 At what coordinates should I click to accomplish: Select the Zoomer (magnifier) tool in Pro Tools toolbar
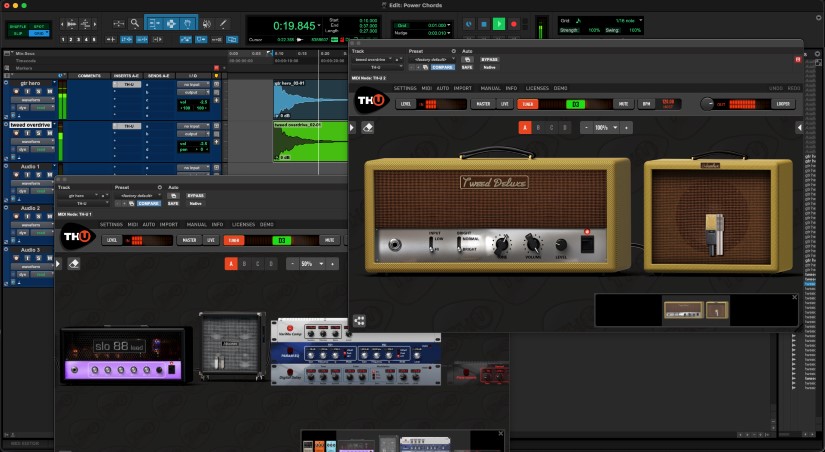(x=135, y=23)
